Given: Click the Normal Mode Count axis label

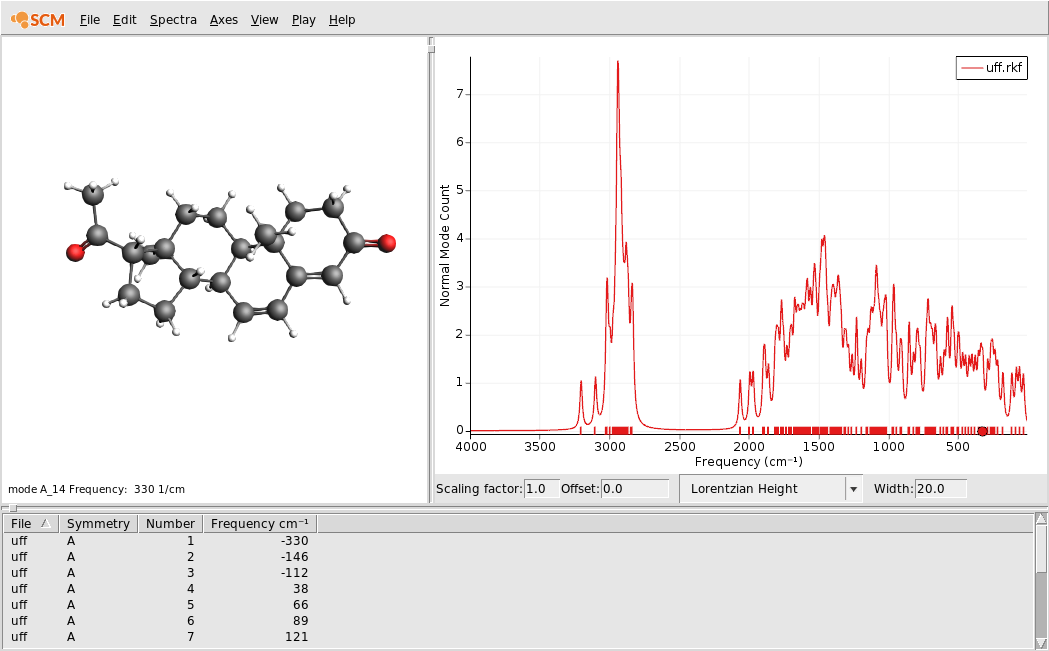Looking at the screenshot, I should click(445, 246).
